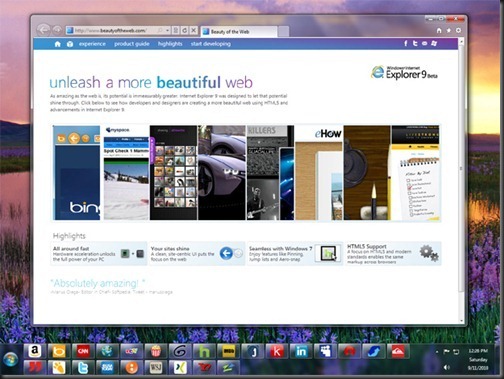Image resolution: width=504 pixels, height=379 pixels.
Task: Launch the WSJ pinned taskbar icon
Action: 155,368
